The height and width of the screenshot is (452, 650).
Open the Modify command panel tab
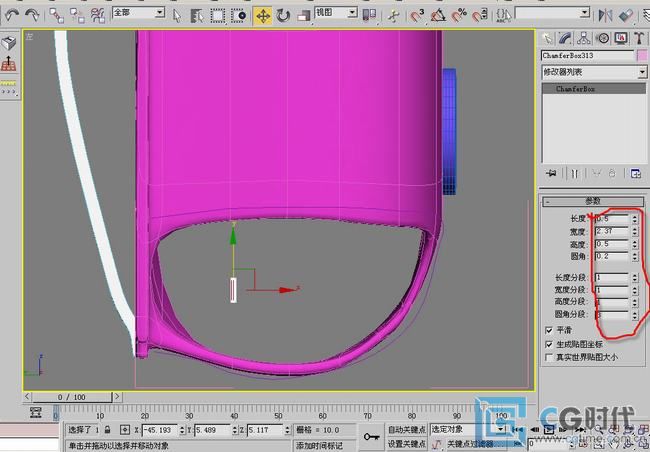point(565,38)
